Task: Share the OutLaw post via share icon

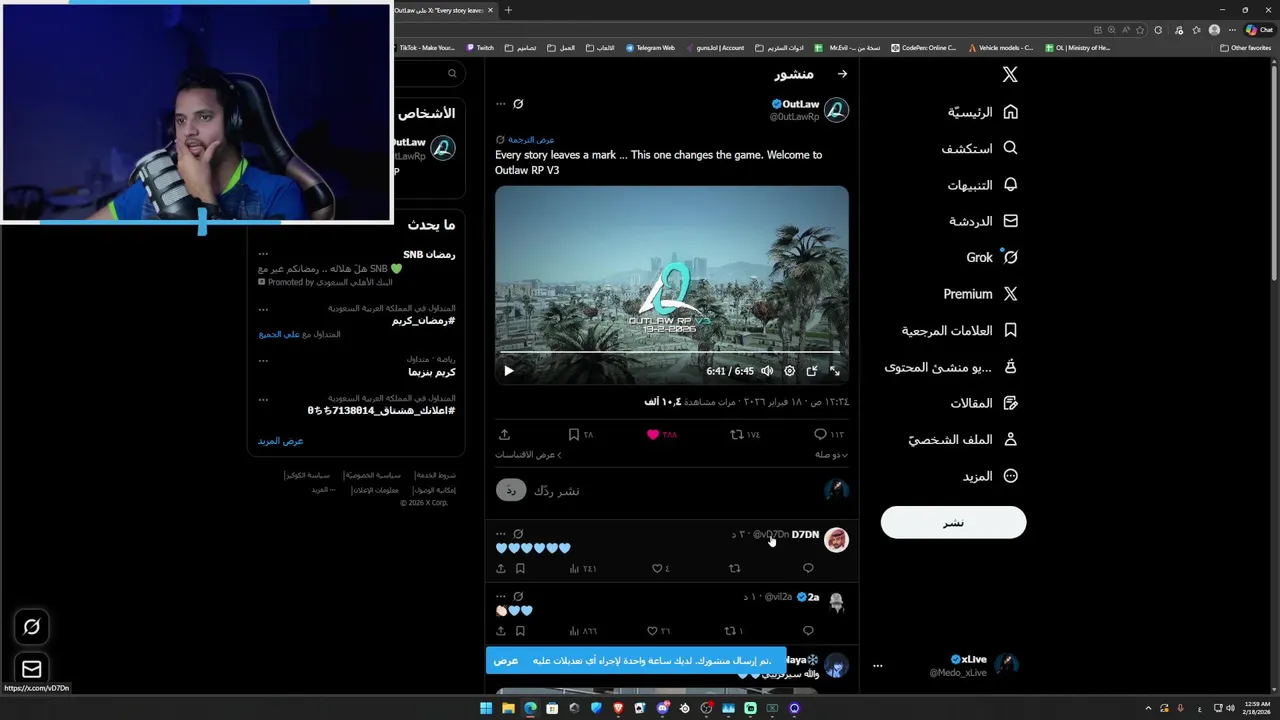Action: point(504,434)
